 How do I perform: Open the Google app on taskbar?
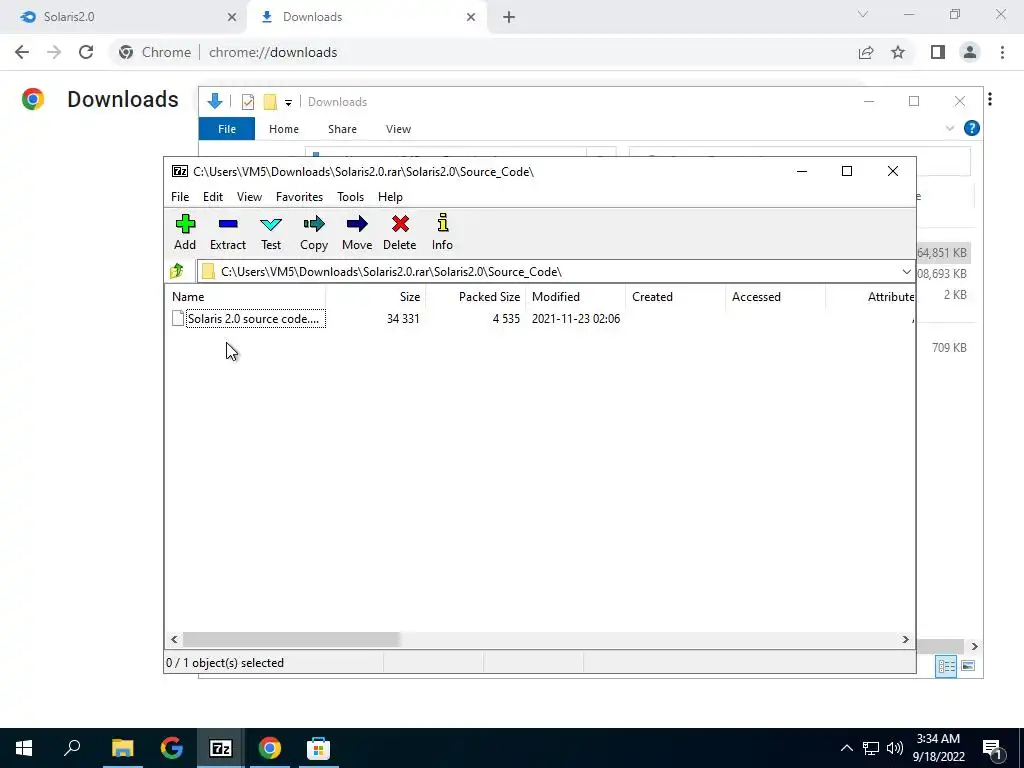tap(171, 748)
